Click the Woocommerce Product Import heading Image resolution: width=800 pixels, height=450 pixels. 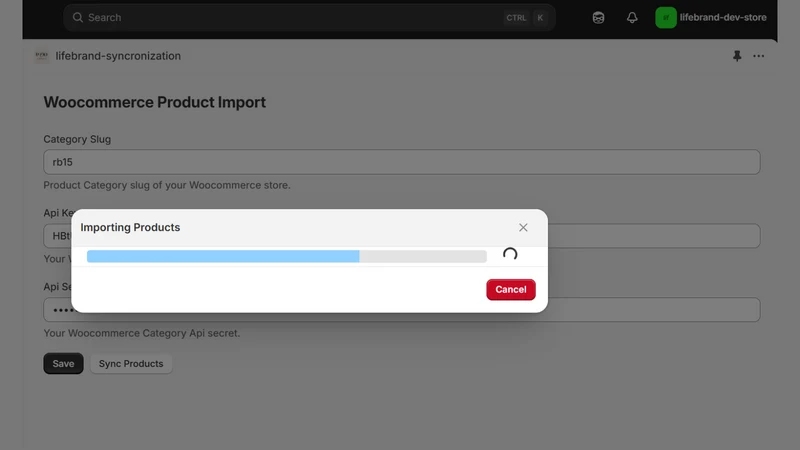pyautogui.click(x=155, y=102)
